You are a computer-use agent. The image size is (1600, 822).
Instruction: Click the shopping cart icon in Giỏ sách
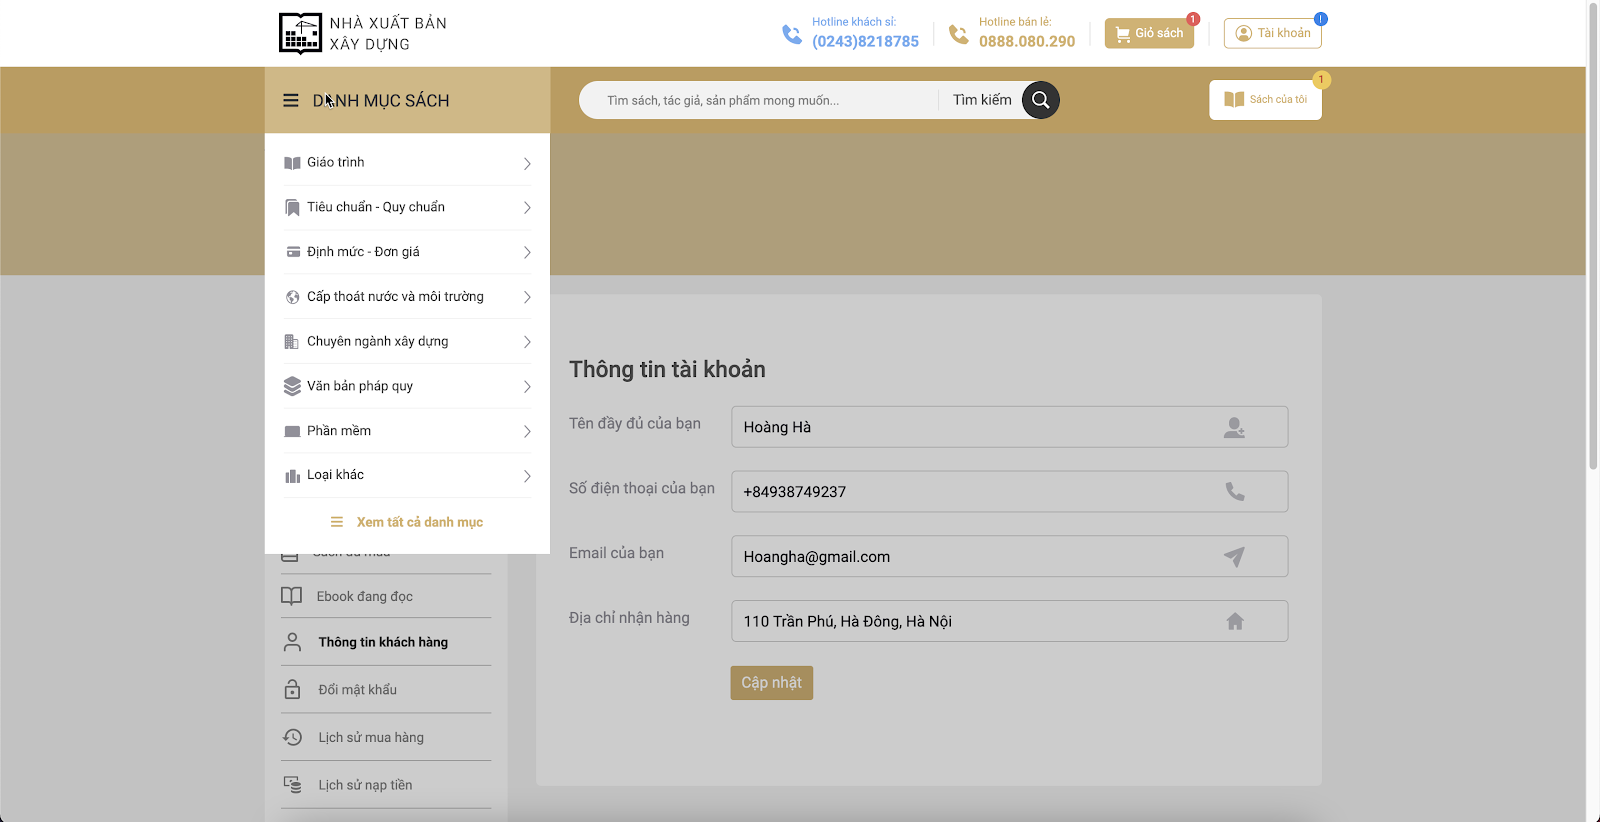pyautogui.click(x=1123, y=34)
